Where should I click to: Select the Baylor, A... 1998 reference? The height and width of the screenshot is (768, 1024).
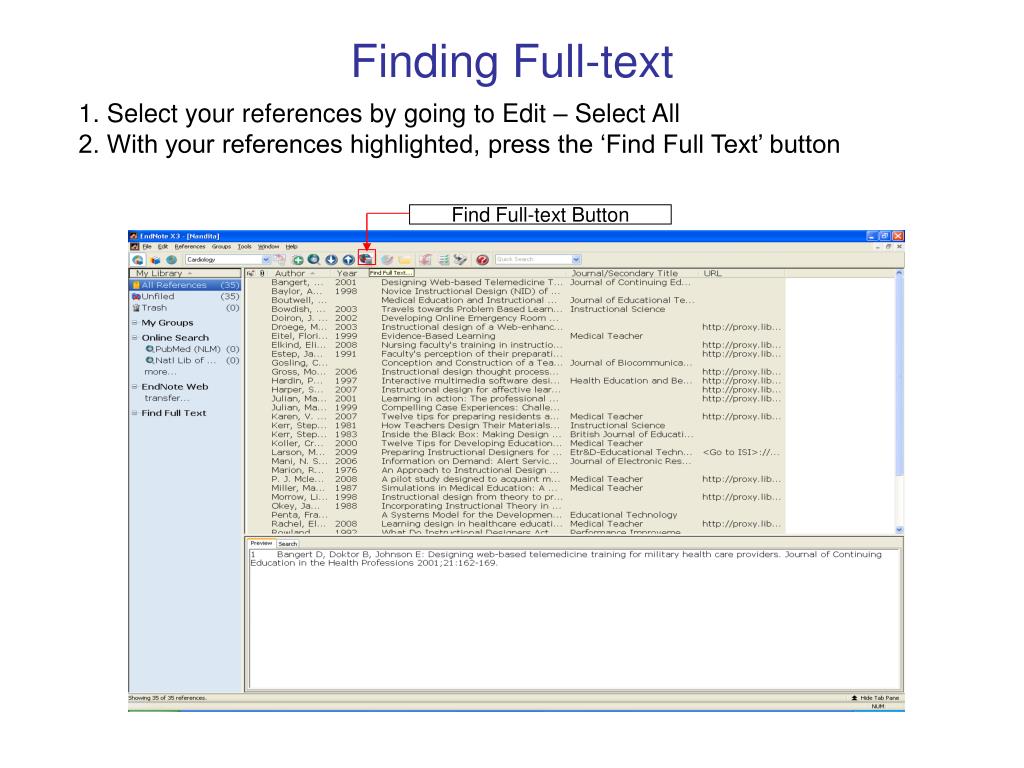[515, 291]
